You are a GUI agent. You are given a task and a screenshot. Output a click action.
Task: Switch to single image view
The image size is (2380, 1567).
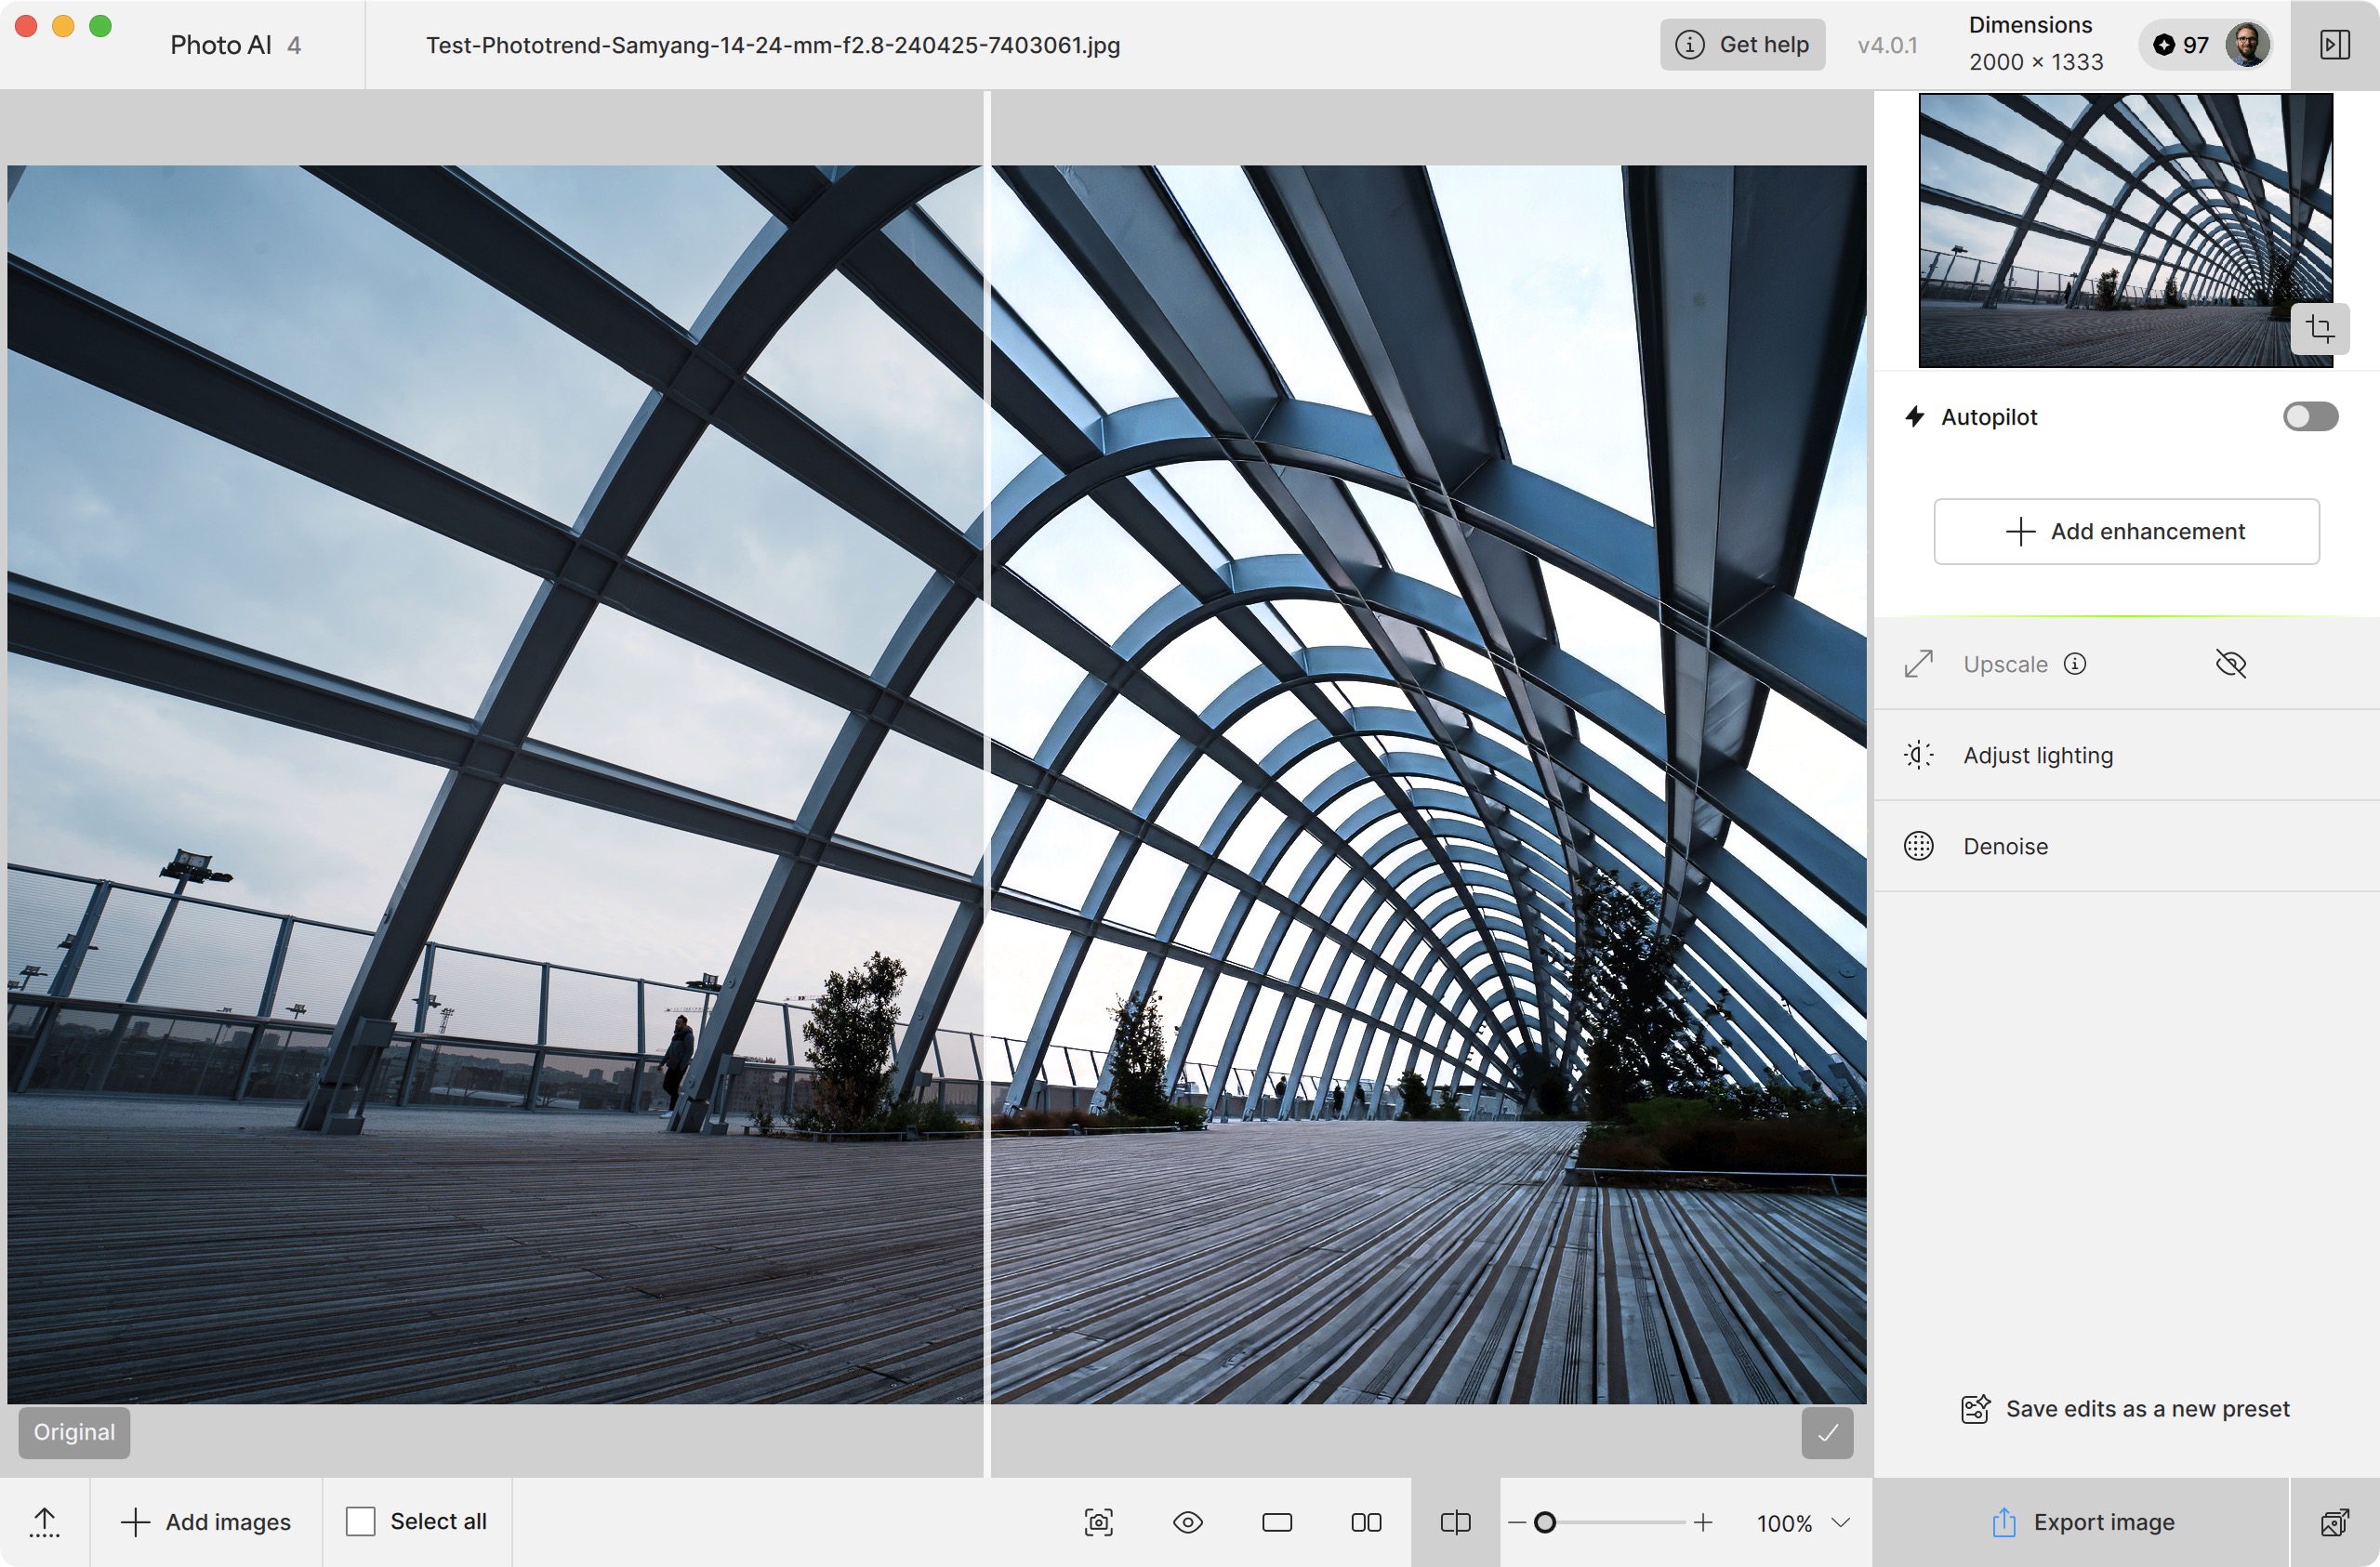1277,1522
